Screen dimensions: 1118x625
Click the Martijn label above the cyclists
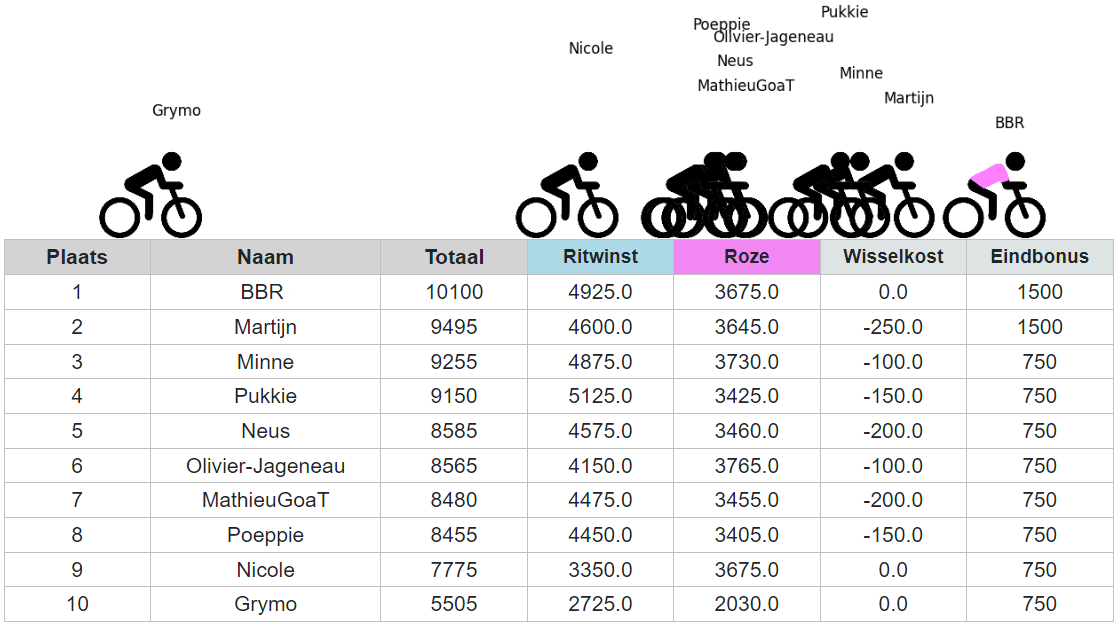pos(908,98)
